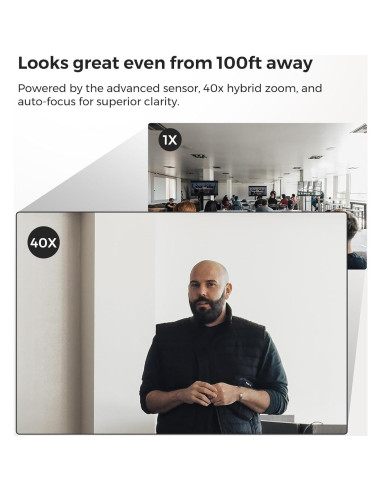Click the 1X zoom badge

pos(170,140)
